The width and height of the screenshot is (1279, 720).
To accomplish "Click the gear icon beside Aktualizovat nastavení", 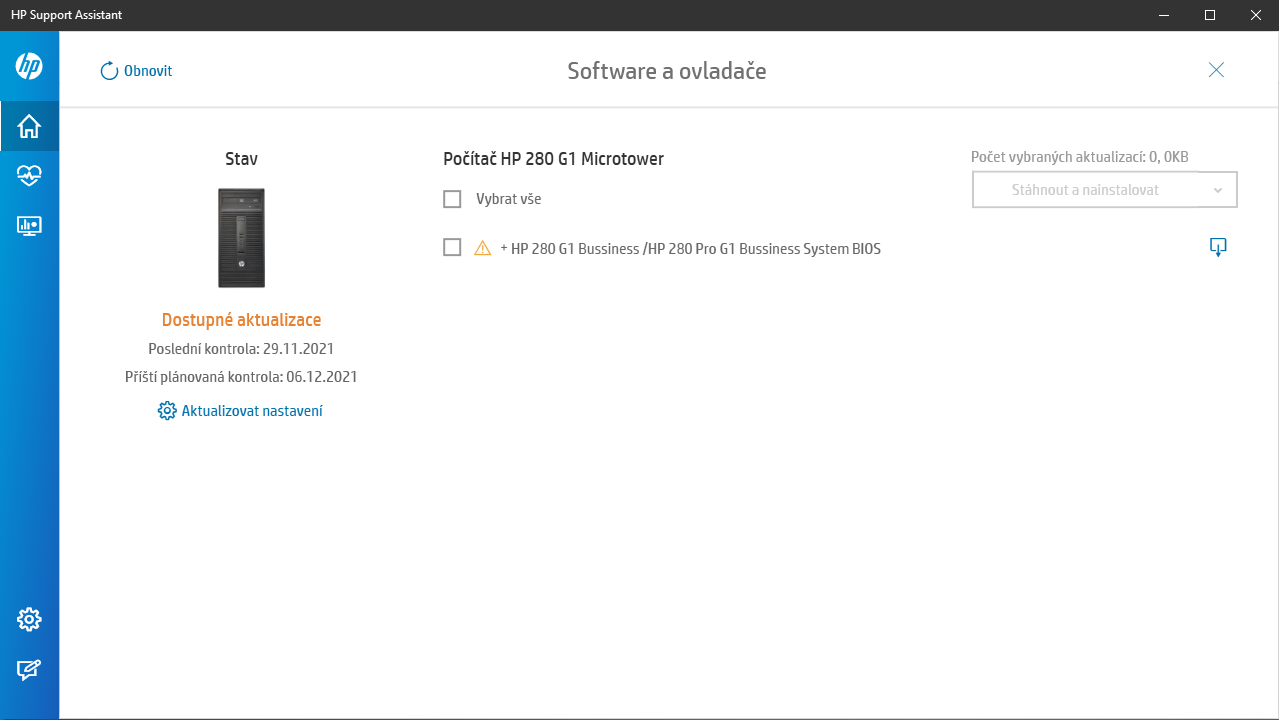I will 167,411.
